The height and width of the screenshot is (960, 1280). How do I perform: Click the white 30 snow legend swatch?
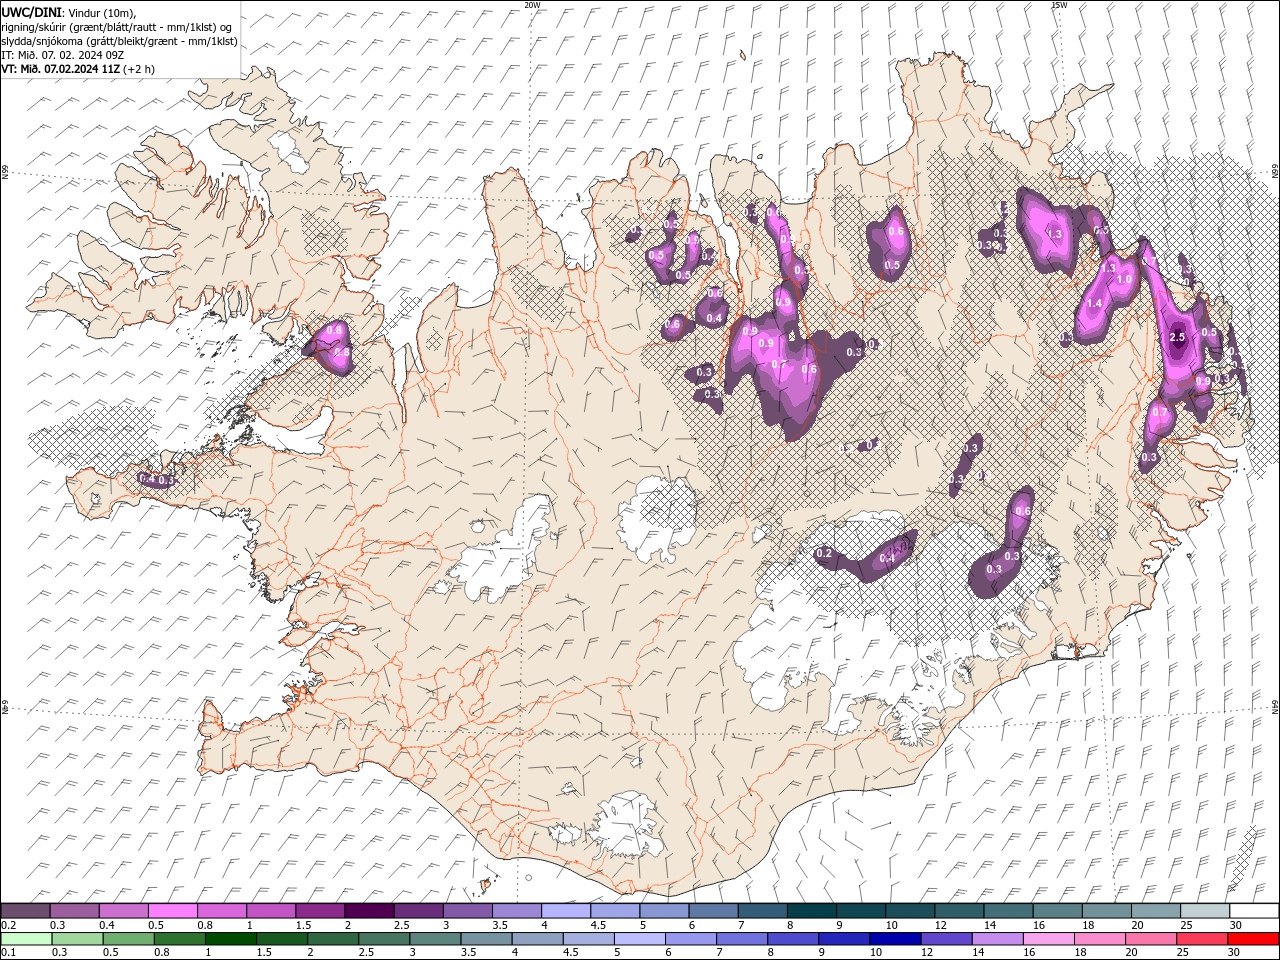click(1254, 911)
